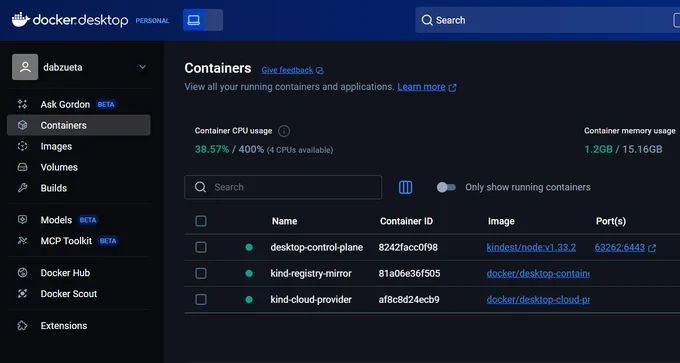Click the external link icon beside port 63262:6443
The height and width of the screenshot is (363, 680).
tap(652, 248)
